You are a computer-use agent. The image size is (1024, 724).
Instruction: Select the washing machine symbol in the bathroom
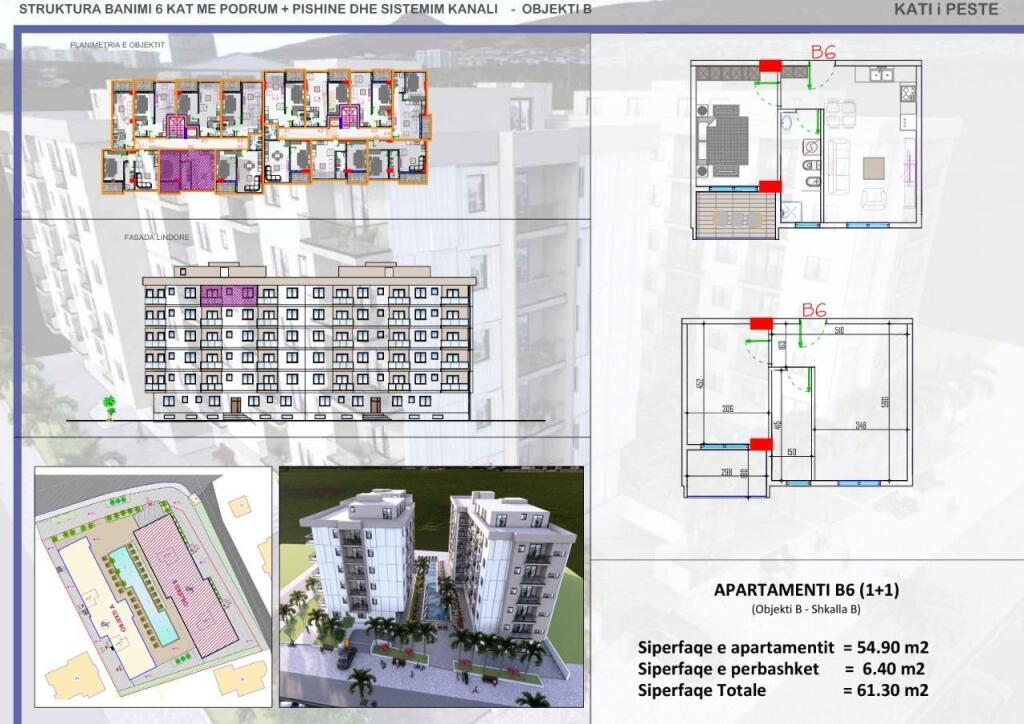click(x=811, y=146)
